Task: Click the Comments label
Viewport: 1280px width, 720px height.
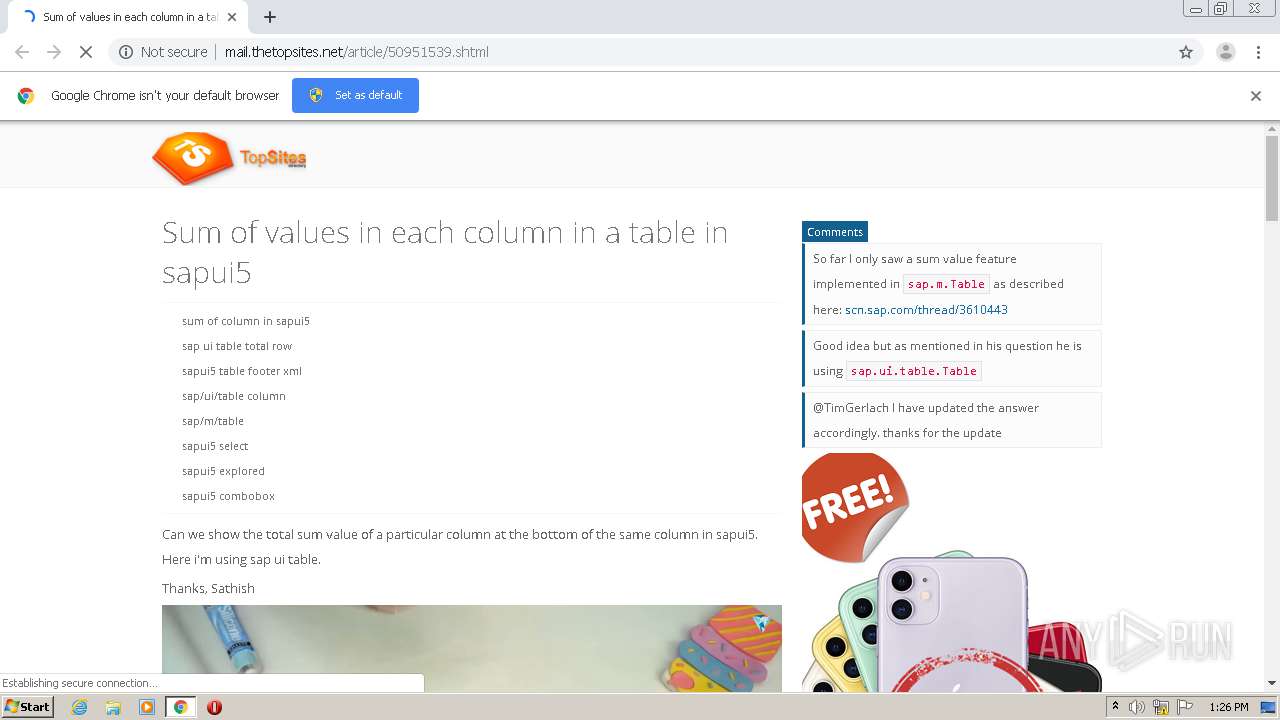Action: click(835, 232)
